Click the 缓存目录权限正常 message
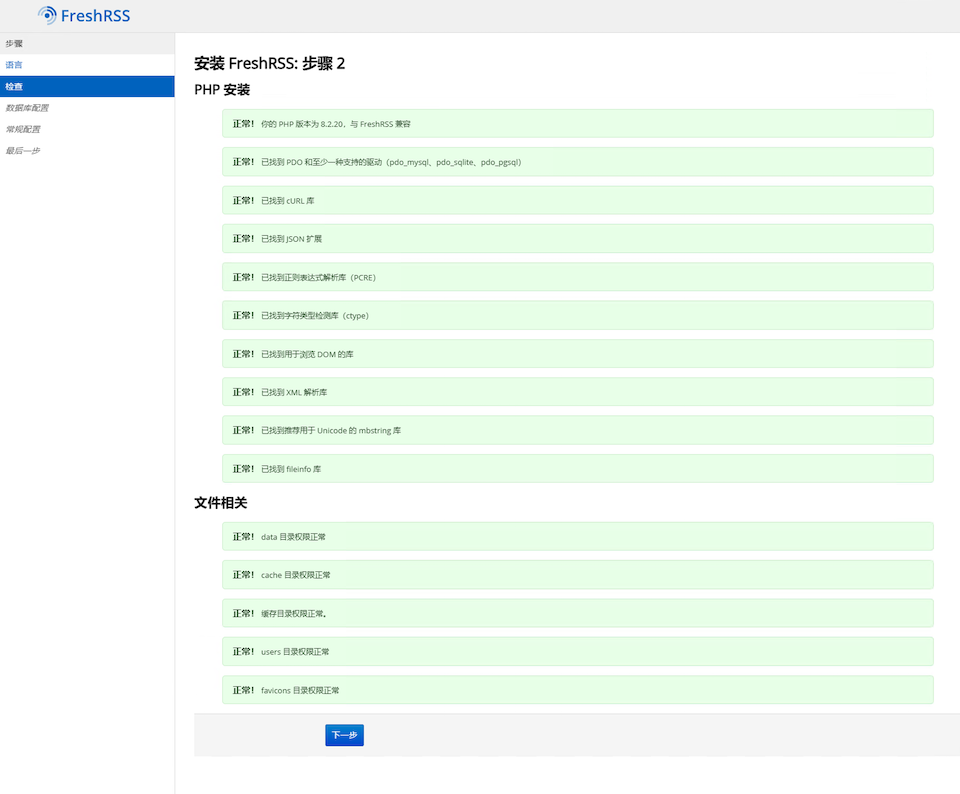960x794 pixels. (x=577, y=613)
